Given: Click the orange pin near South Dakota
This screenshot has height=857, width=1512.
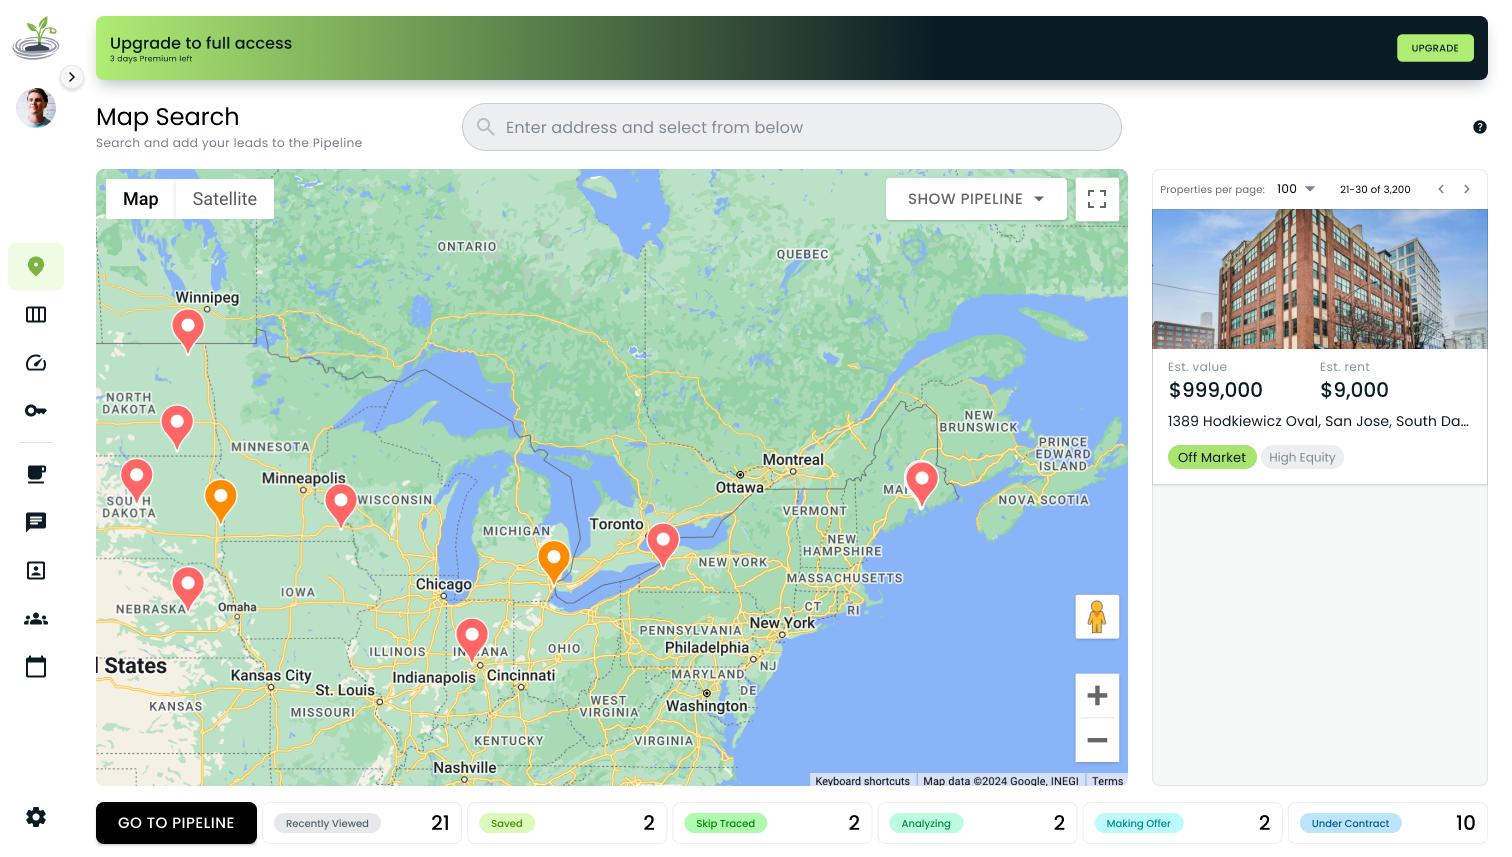Looking at the screenshot, I should click(221, 500).
